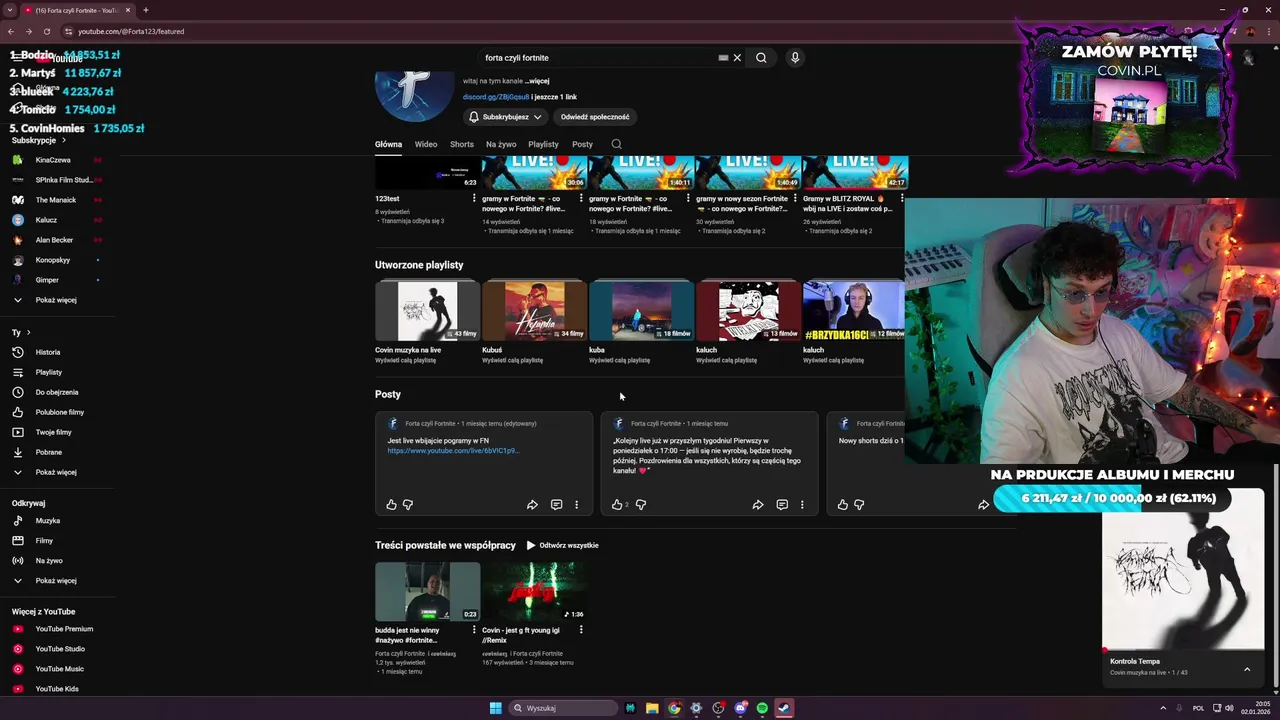Image resolution: width=1280 pixels, height=720 pixels.
Task: Select the Główna channel tab
Action: 388,144
